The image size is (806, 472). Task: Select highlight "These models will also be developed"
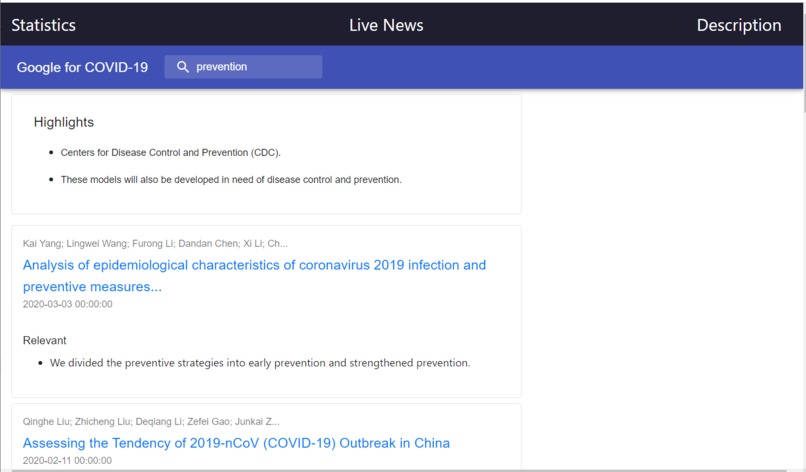[231, 180]
